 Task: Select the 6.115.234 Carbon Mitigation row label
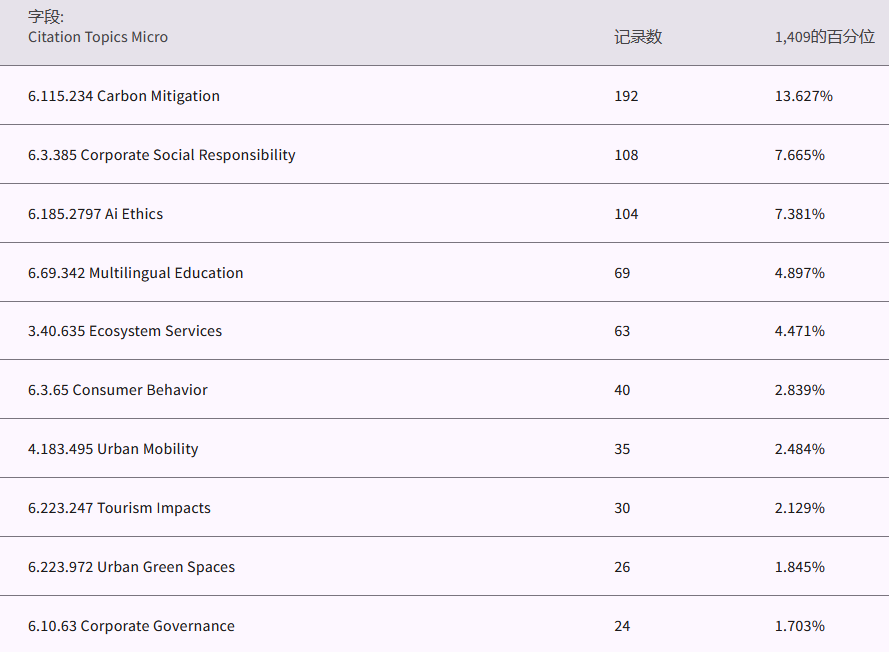(124, 96)
